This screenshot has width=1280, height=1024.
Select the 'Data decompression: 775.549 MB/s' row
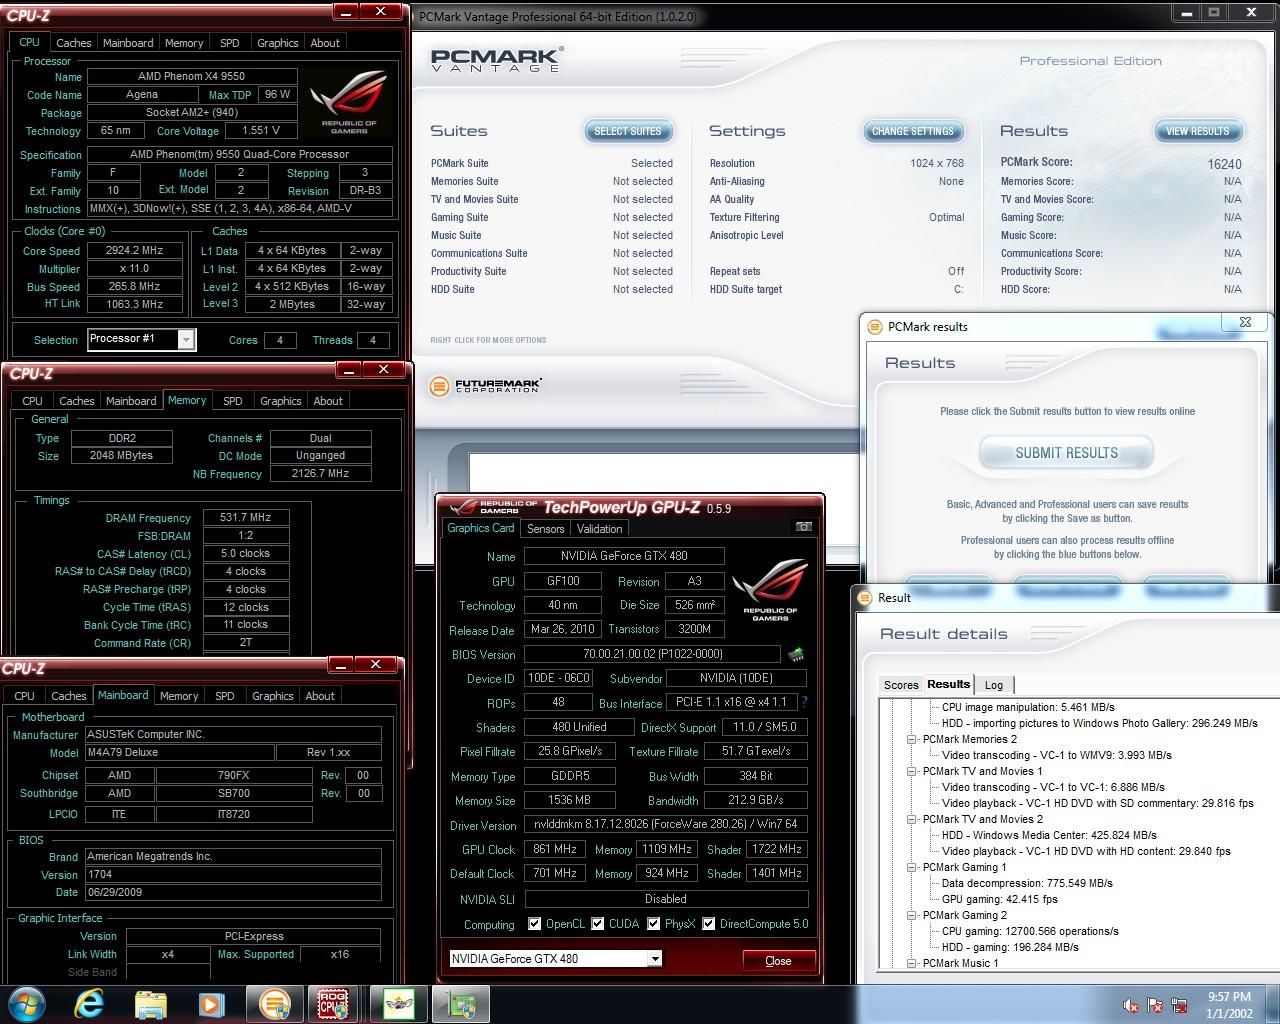click(x=1027, y=883)
